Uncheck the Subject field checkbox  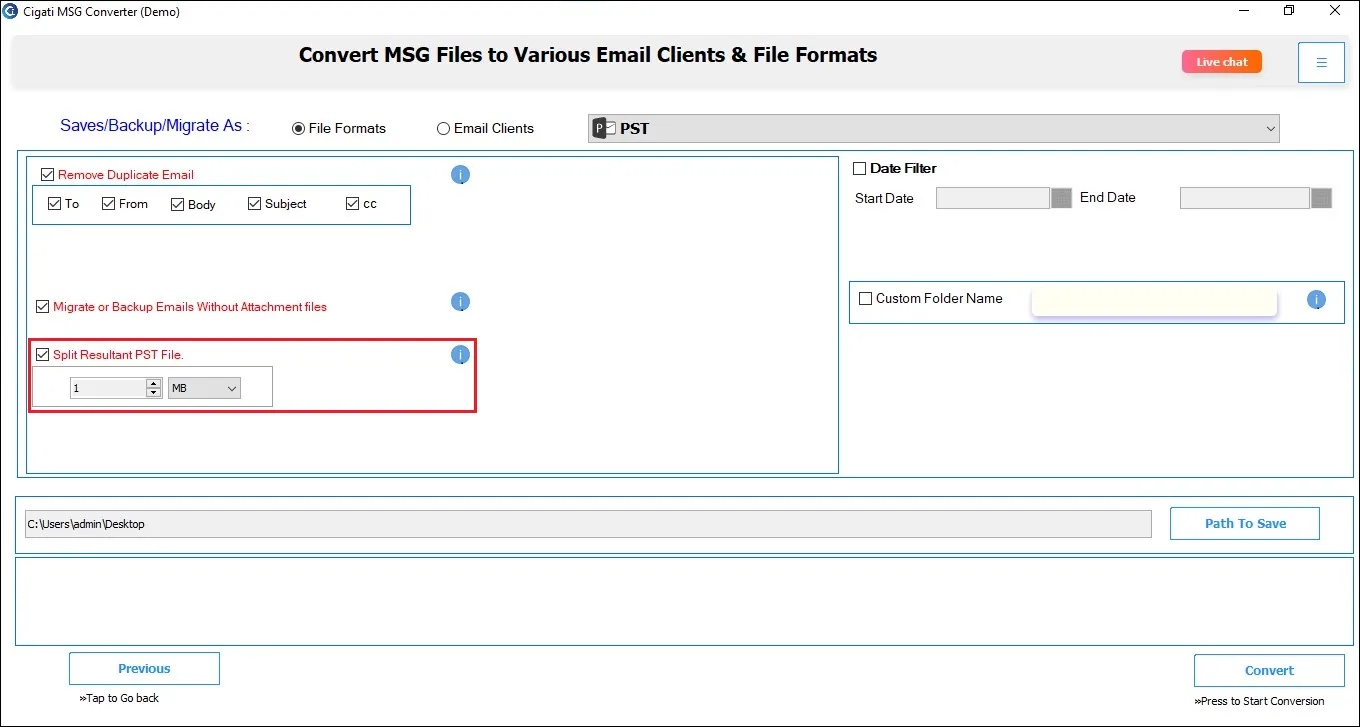254,204
